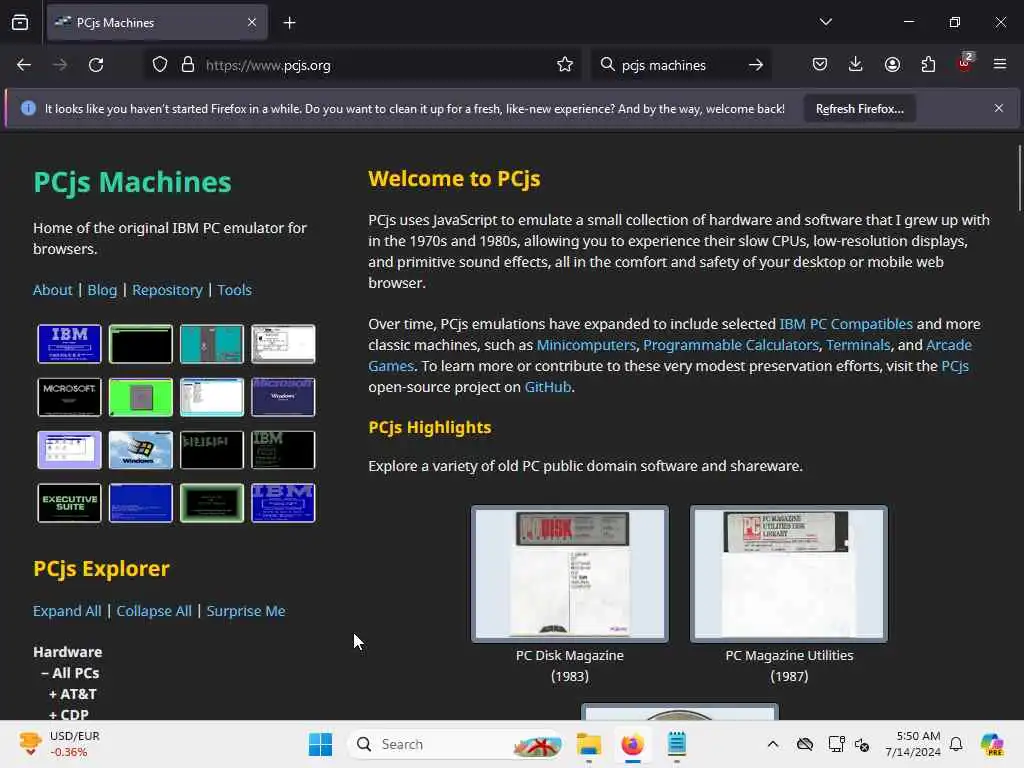This screenshot has width=1024, height=768.
Task: Click the search box containing pcjs machines
Action: [x=679, y=65]
